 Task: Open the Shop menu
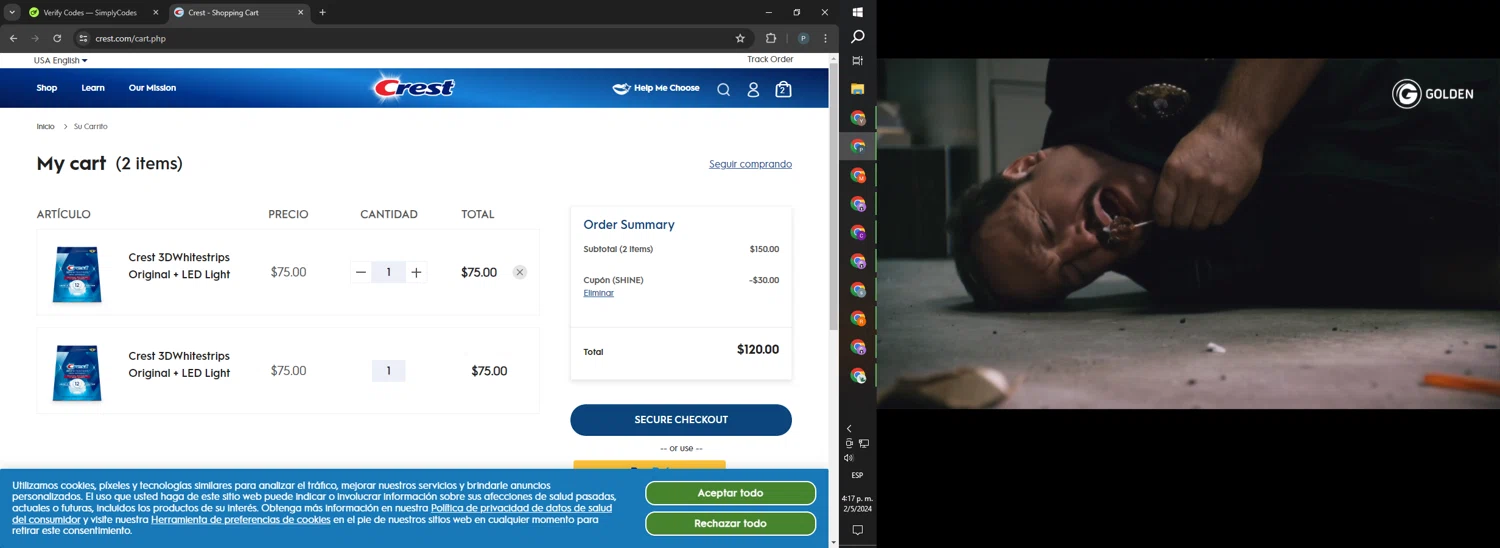coord(47,88)
